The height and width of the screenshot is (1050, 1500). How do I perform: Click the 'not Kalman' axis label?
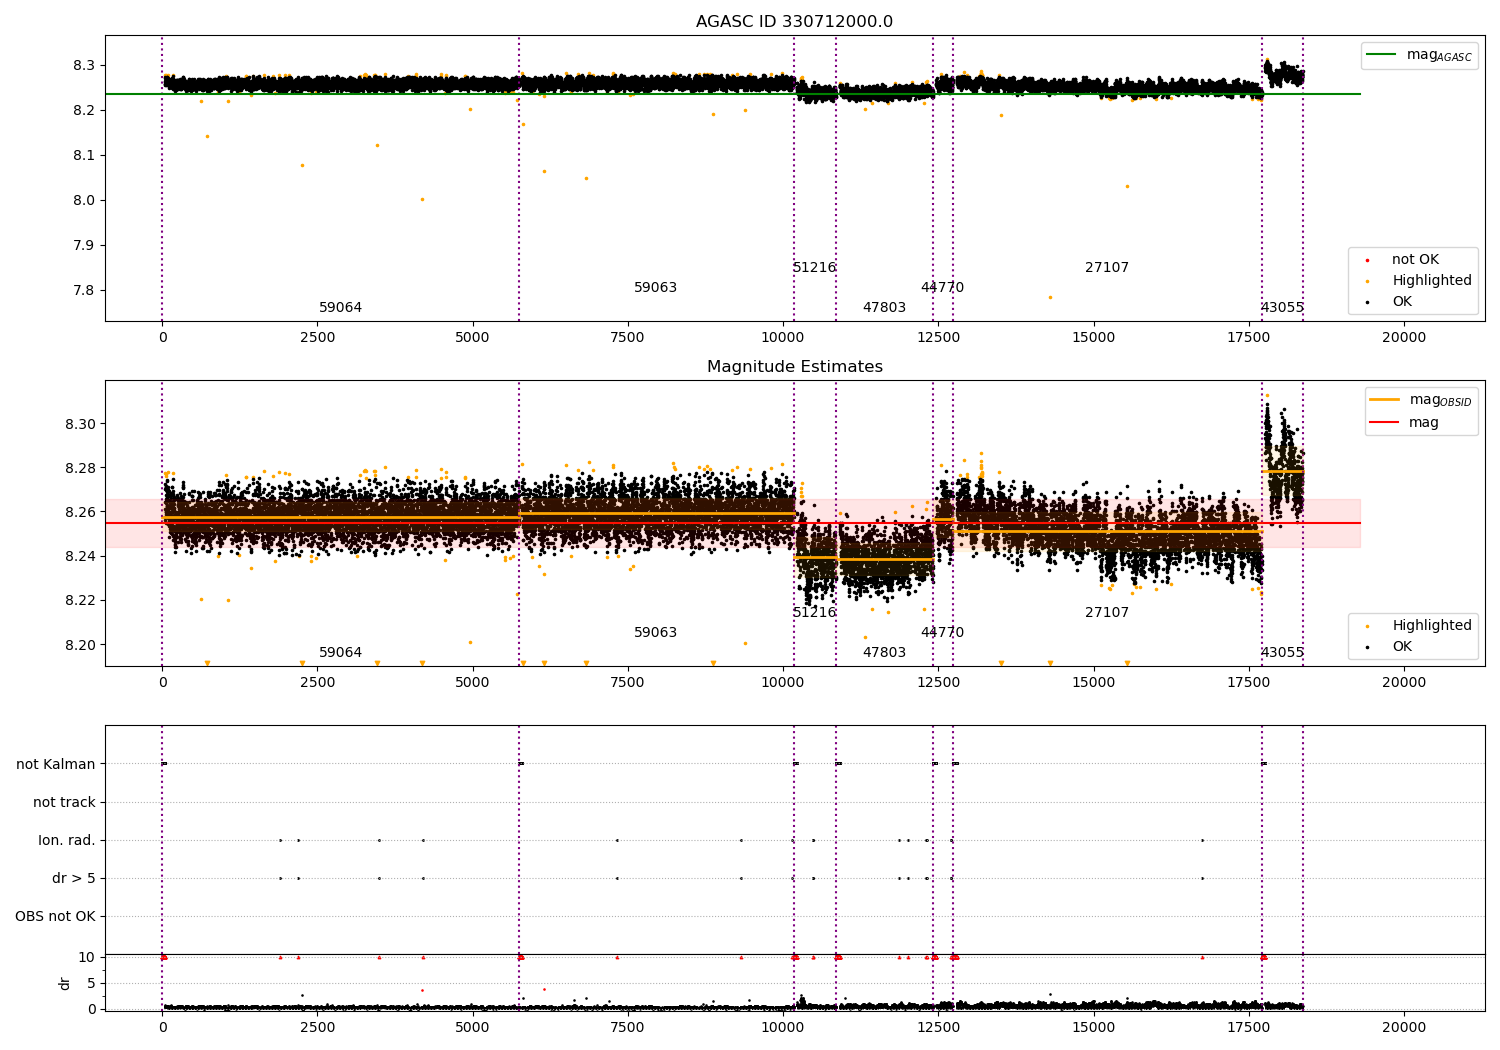56,765
